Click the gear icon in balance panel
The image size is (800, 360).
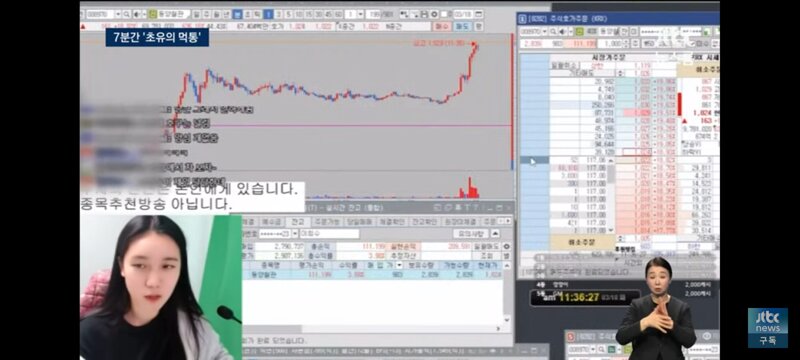click(x=507, y=246)
